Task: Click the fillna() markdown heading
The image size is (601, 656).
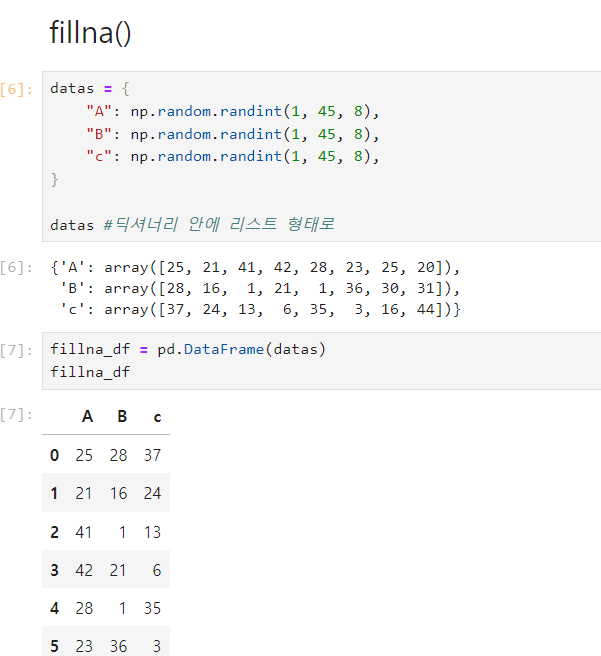Action: [90, 33]
